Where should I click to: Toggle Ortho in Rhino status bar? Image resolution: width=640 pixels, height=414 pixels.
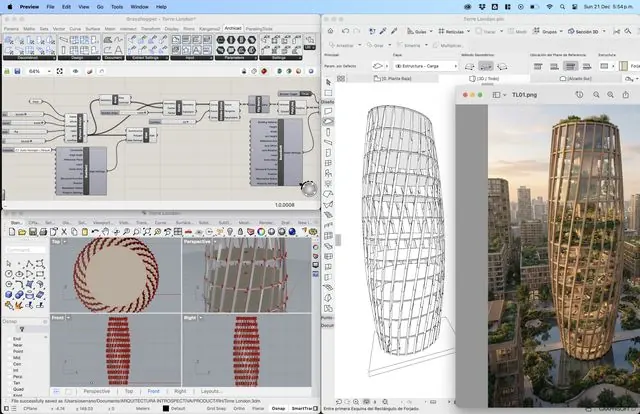tap(239, 408)
